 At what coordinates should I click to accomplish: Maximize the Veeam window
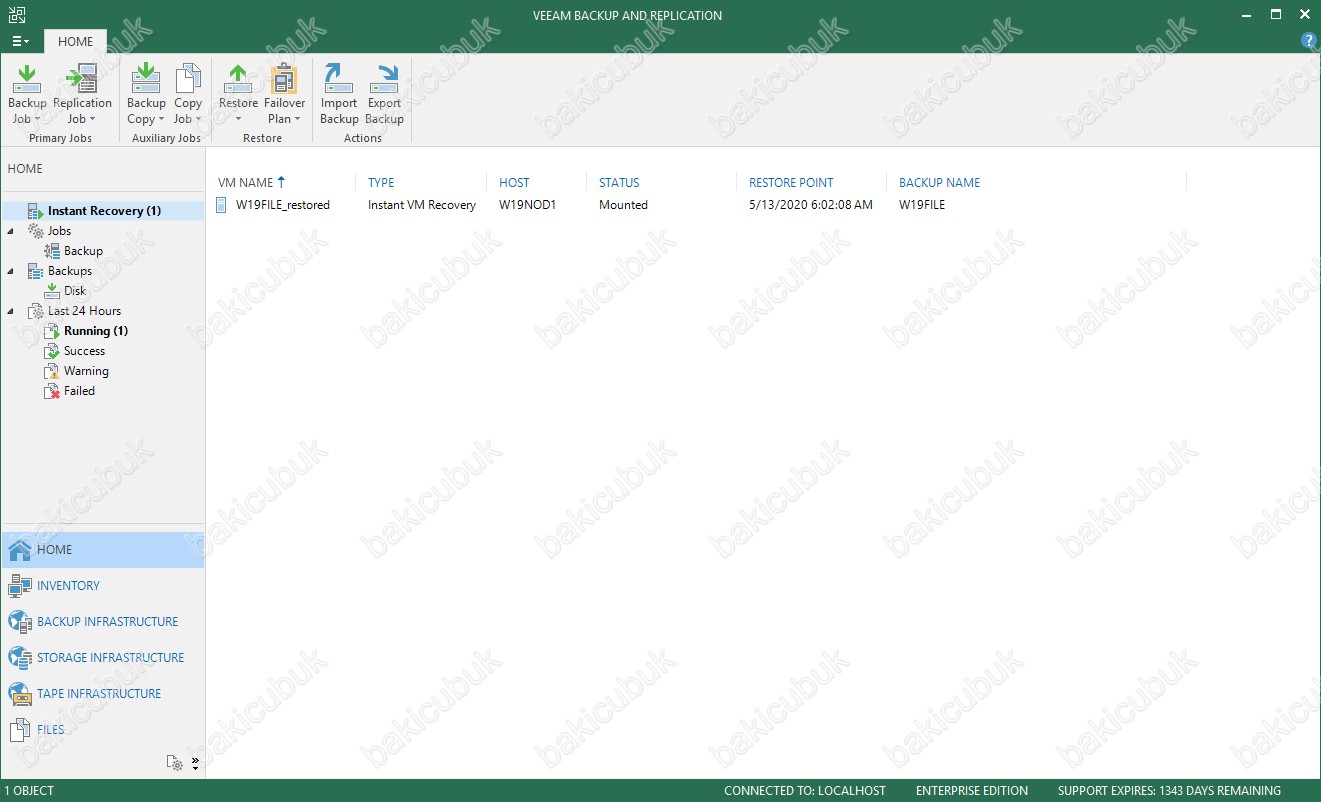click(x=1276, y=14)
